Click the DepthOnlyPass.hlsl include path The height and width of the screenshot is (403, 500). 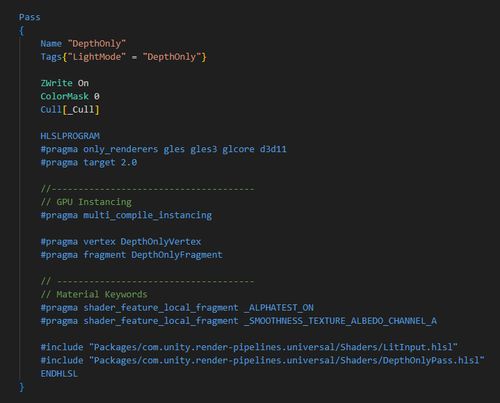click(287, 361)
